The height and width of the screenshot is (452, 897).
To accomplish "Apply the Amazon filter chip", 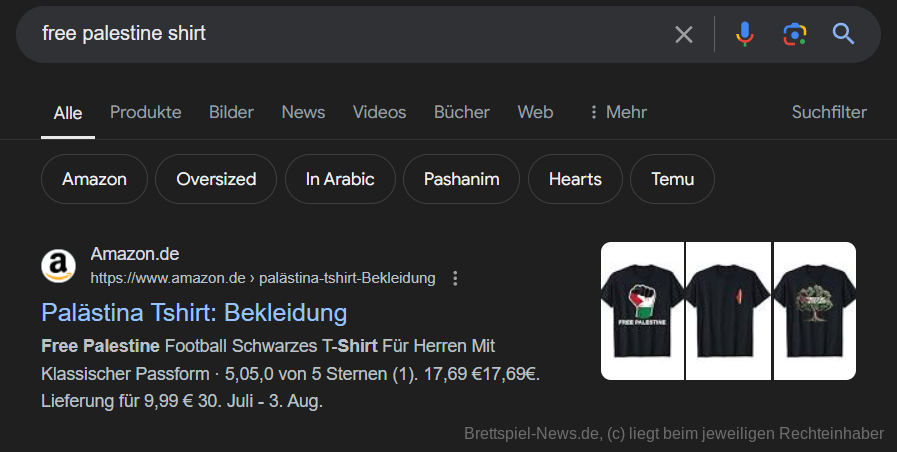I will tap(94, 180).
